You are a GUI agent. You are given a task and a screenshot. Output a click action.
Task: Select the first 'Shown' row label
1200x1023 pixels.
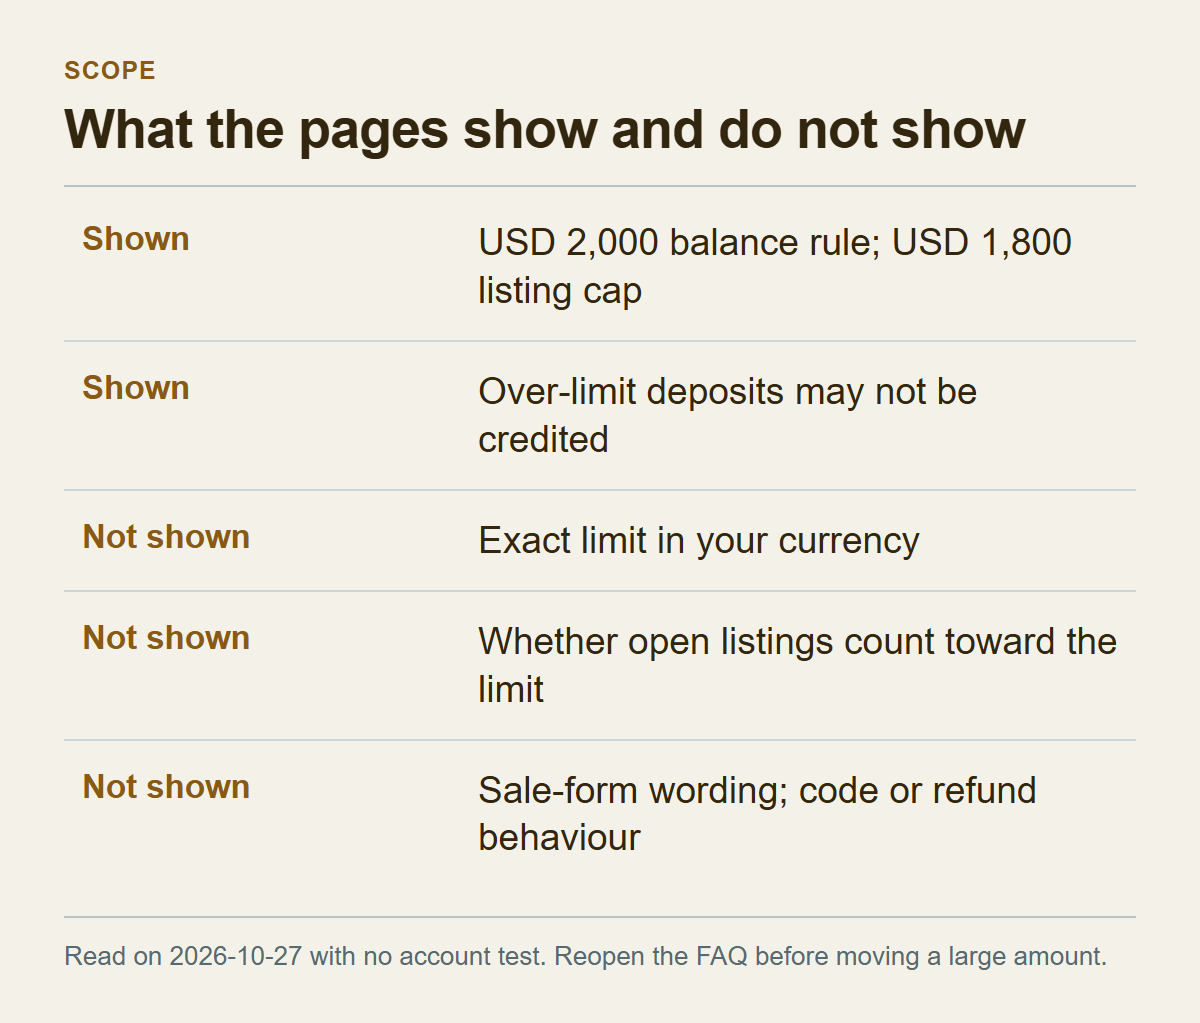point(136,239)
